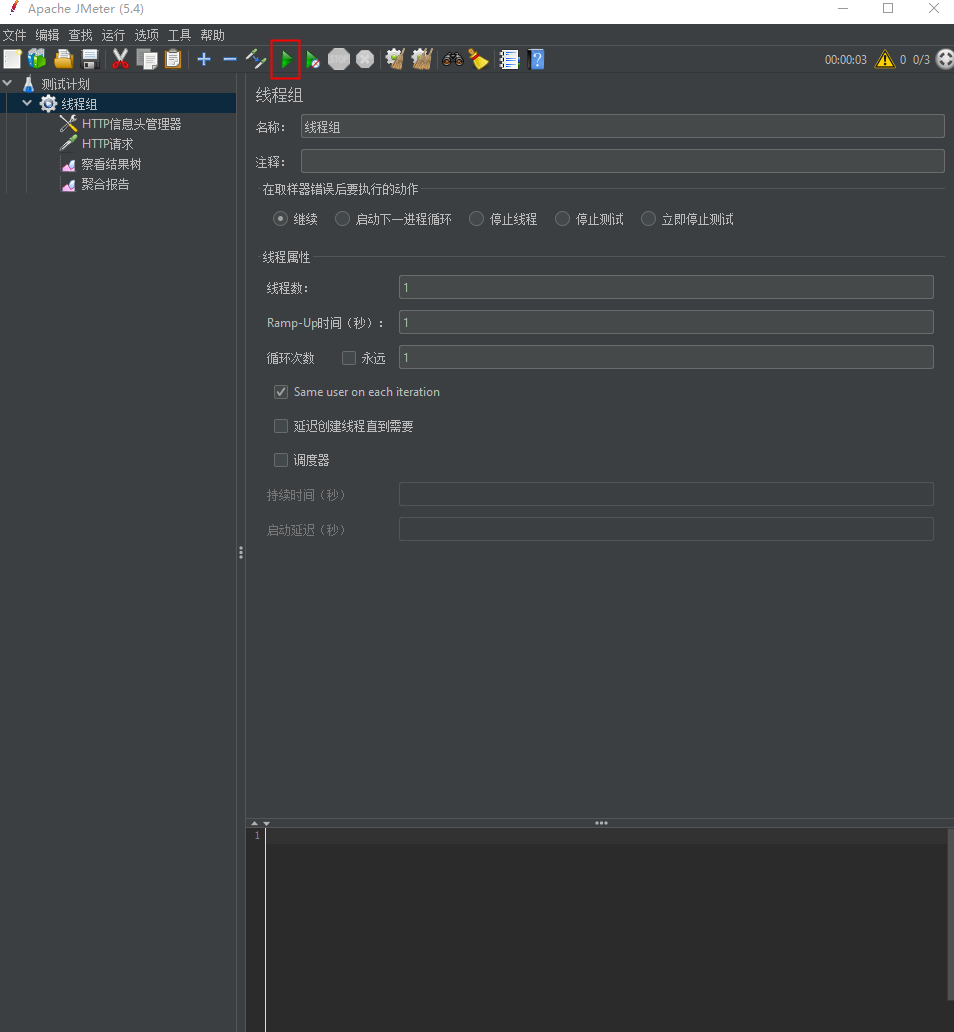The height and width of the screenshot is (1032, 954).
Task: Select the 继续 radio button
Action: click(x=280, y=219)
